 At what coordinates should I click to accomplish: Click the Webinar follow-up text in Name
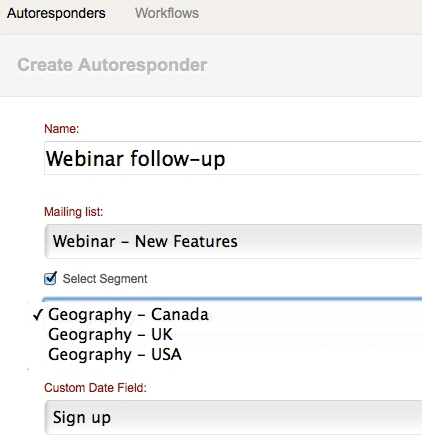135,159
